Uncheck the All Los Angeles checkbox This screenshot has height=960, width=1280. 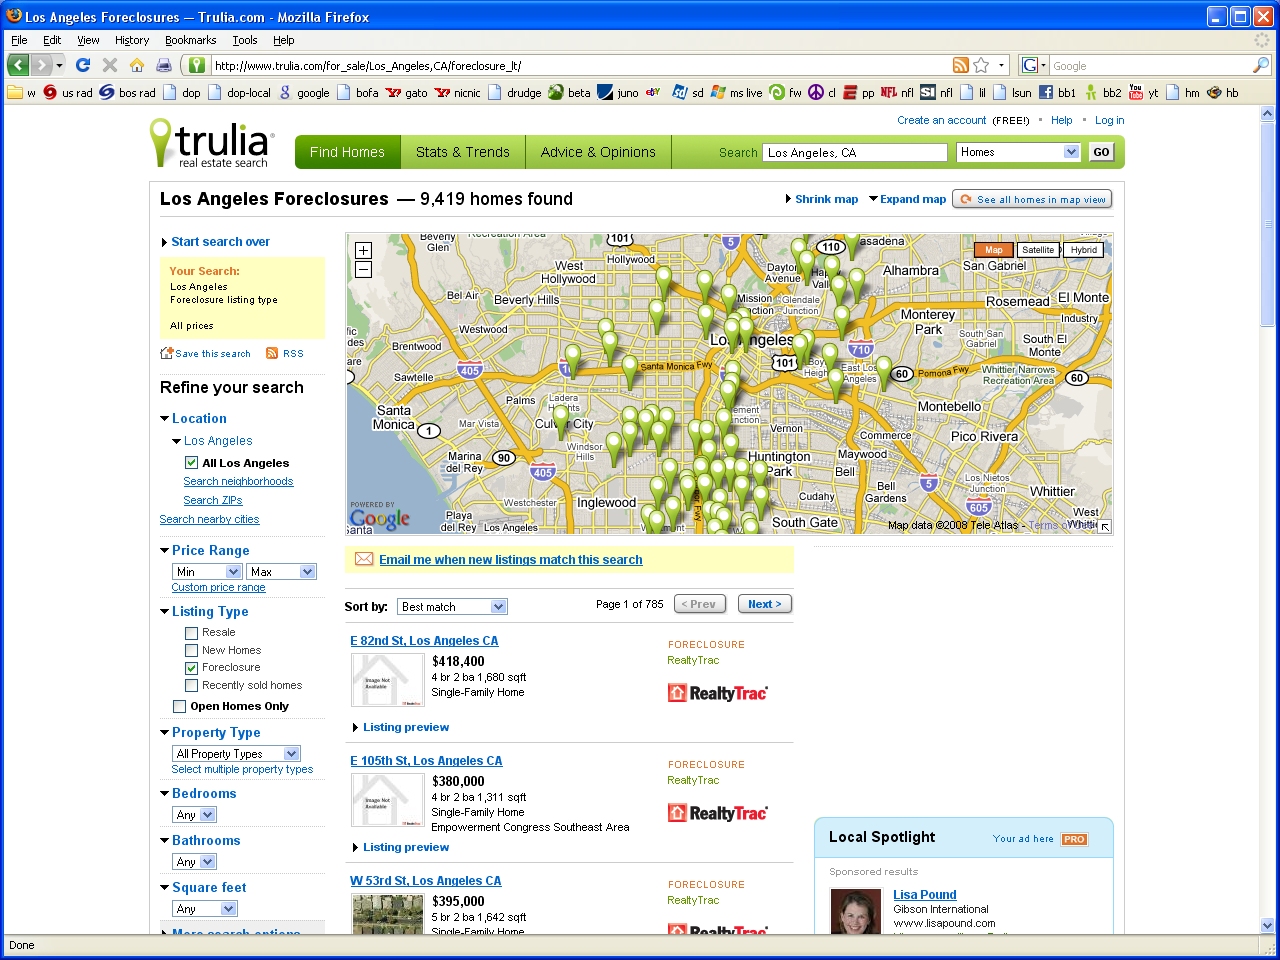click(191, 463)
